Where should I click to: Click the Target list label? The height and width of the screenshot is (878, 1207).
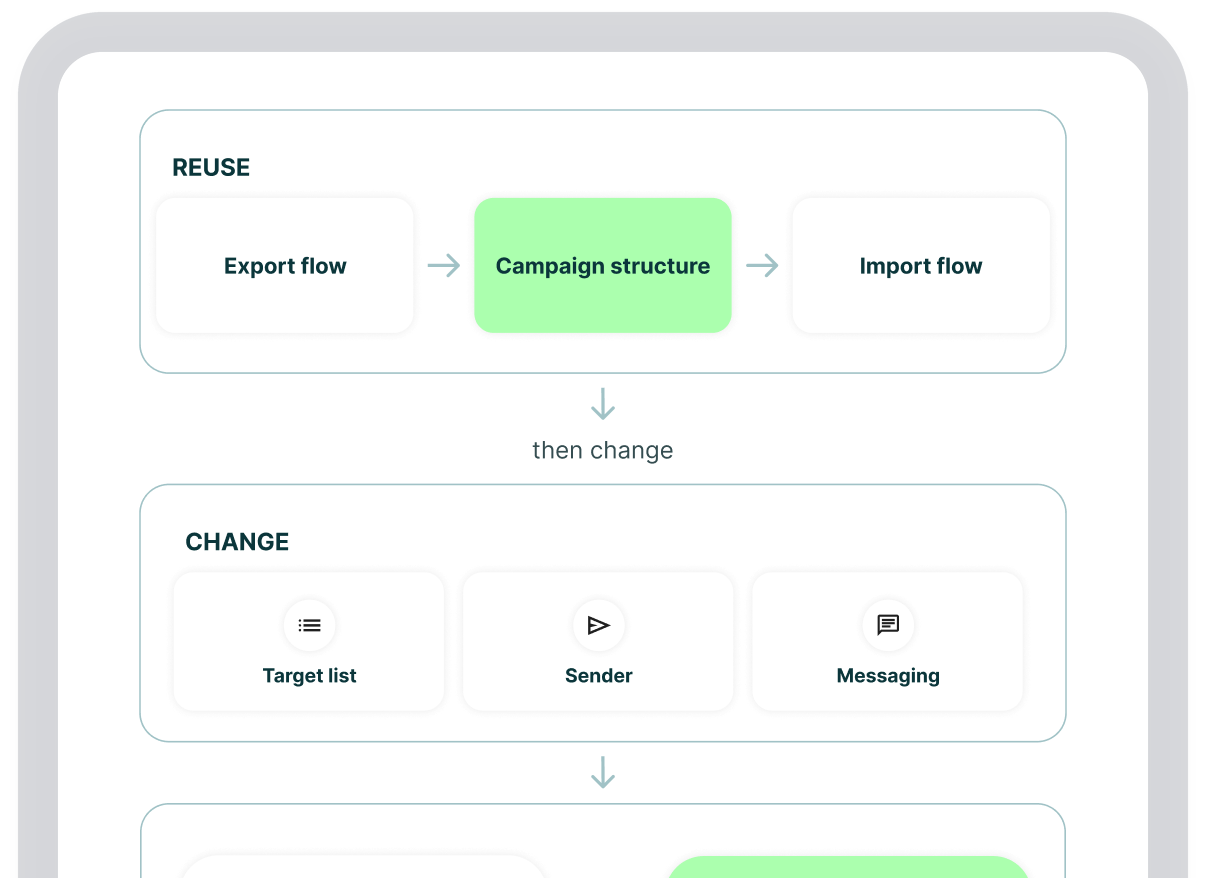310,676
